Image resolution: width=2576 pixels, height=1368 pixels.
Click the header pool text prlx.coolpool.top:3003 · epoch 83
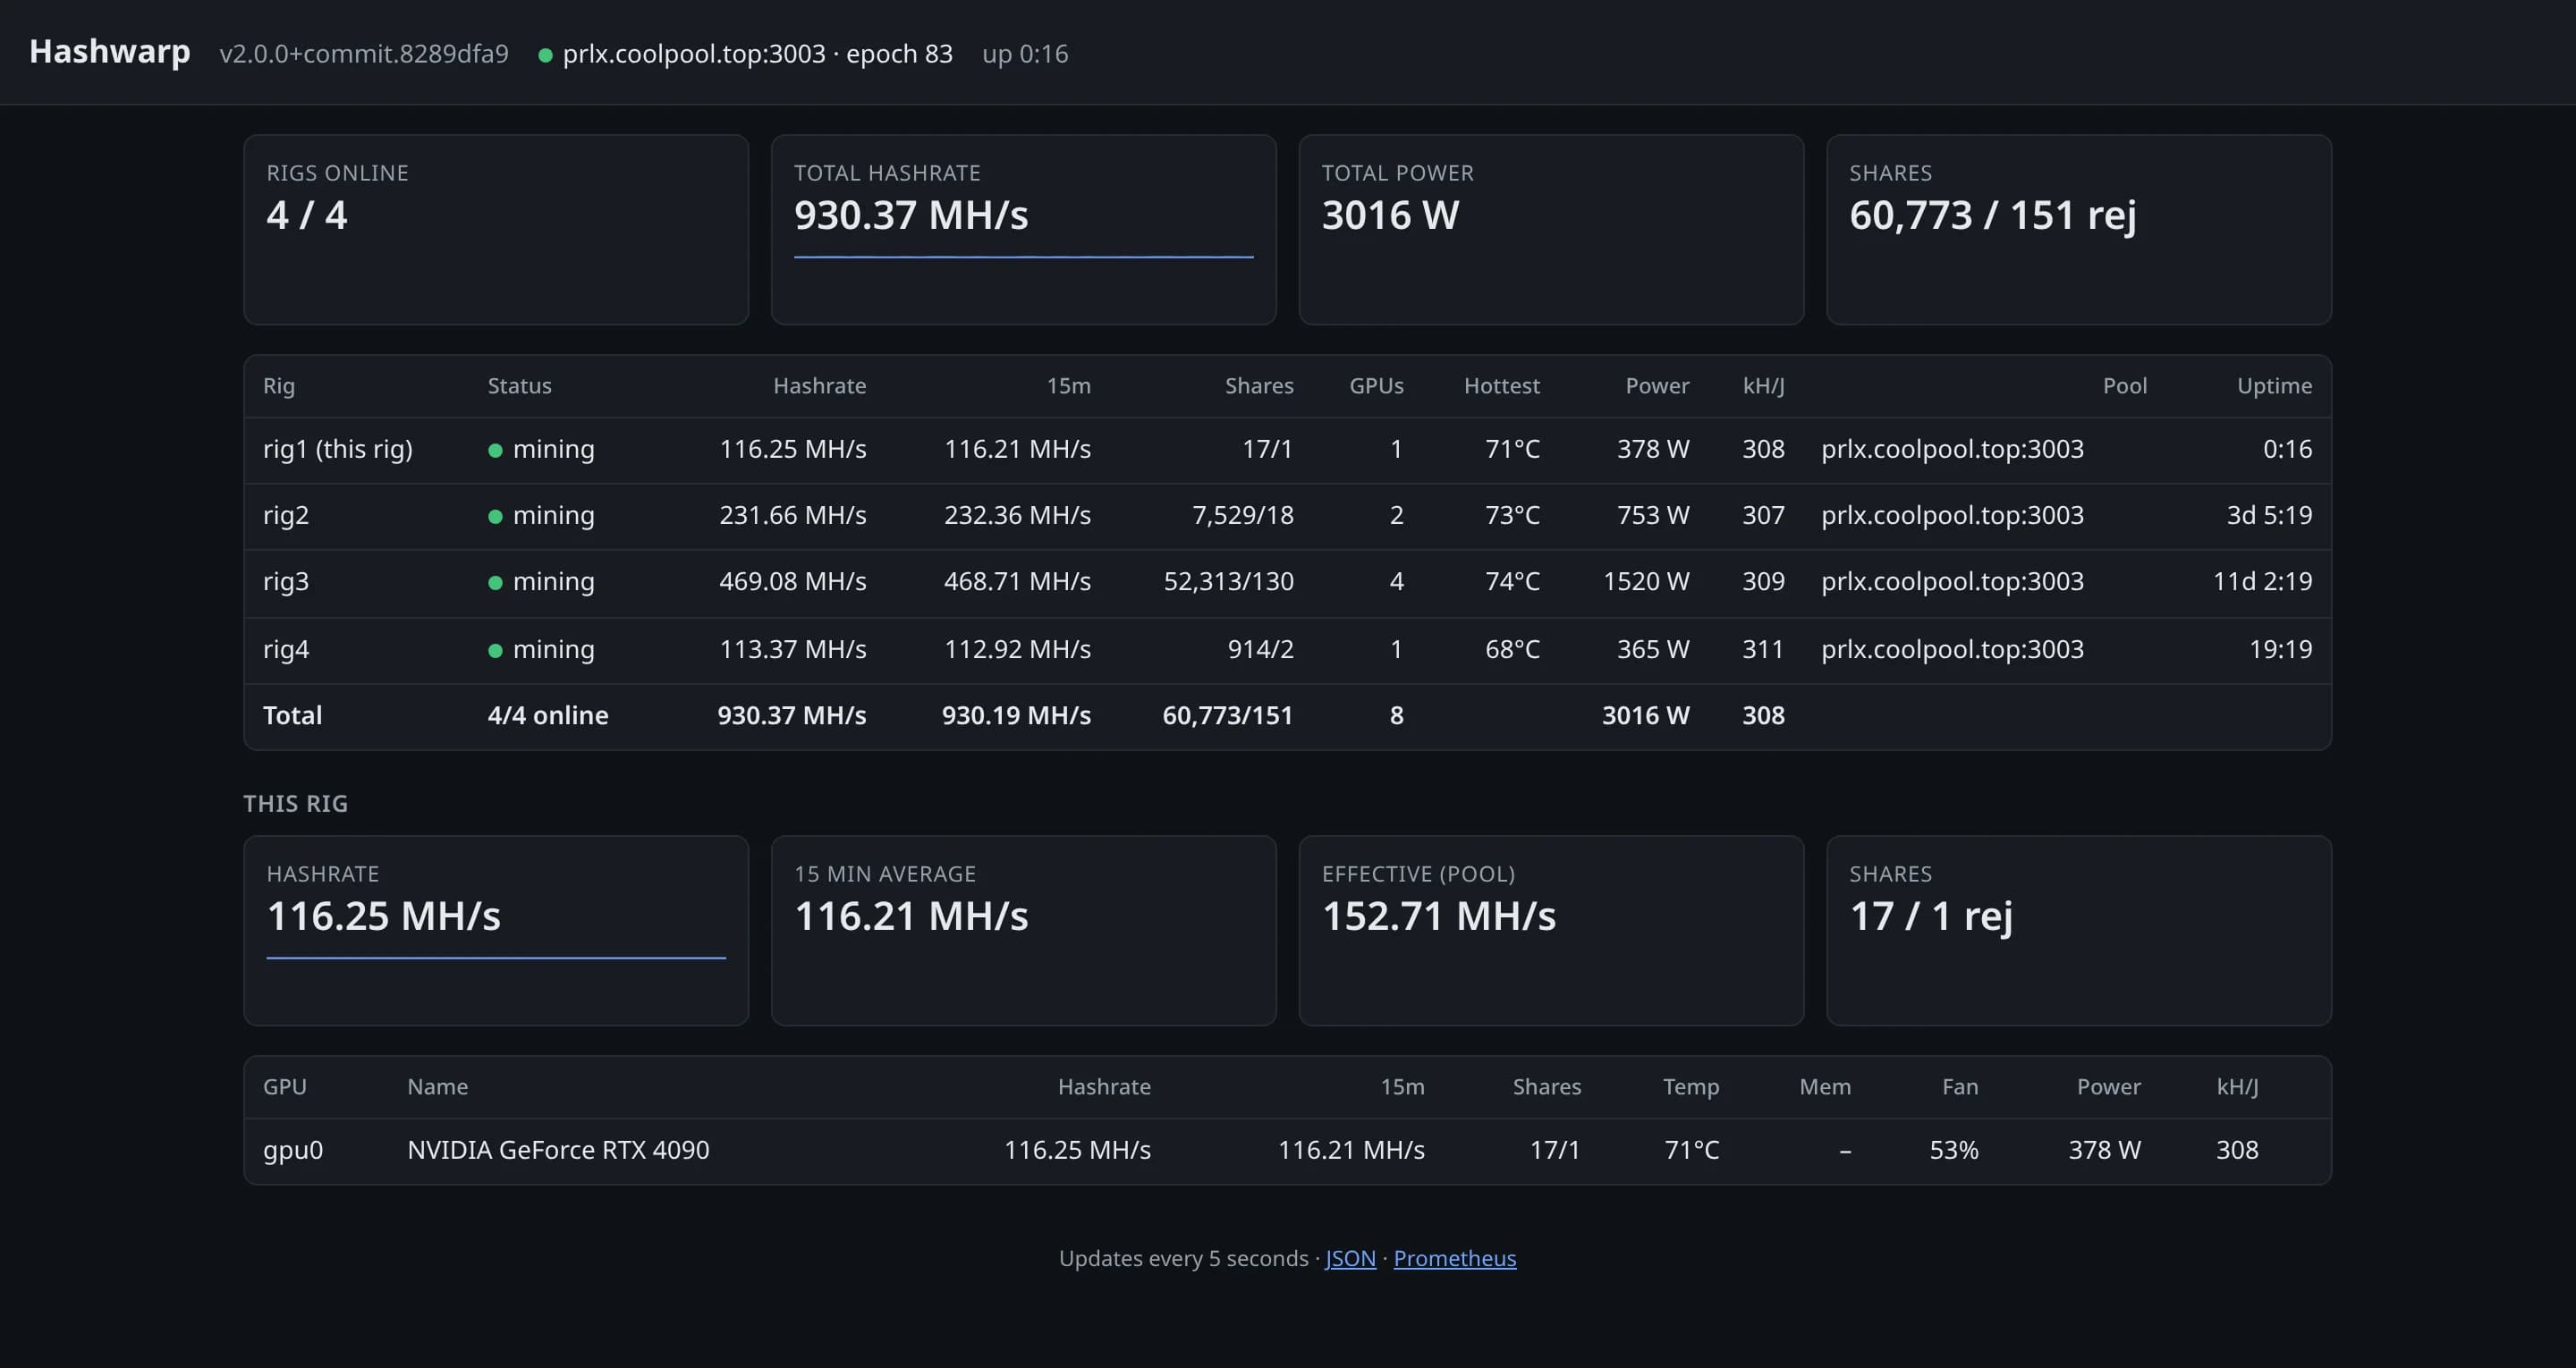(x=757, y=53)
